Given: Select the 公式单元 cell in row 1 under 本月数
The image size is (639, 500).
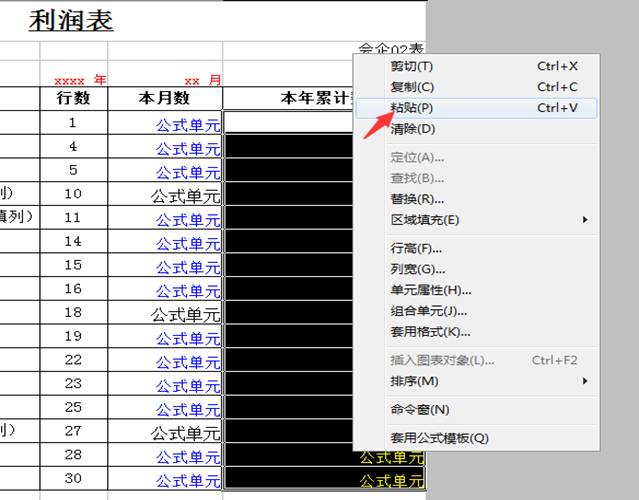Looking at the screenshot, I should [x=187, y=124].
